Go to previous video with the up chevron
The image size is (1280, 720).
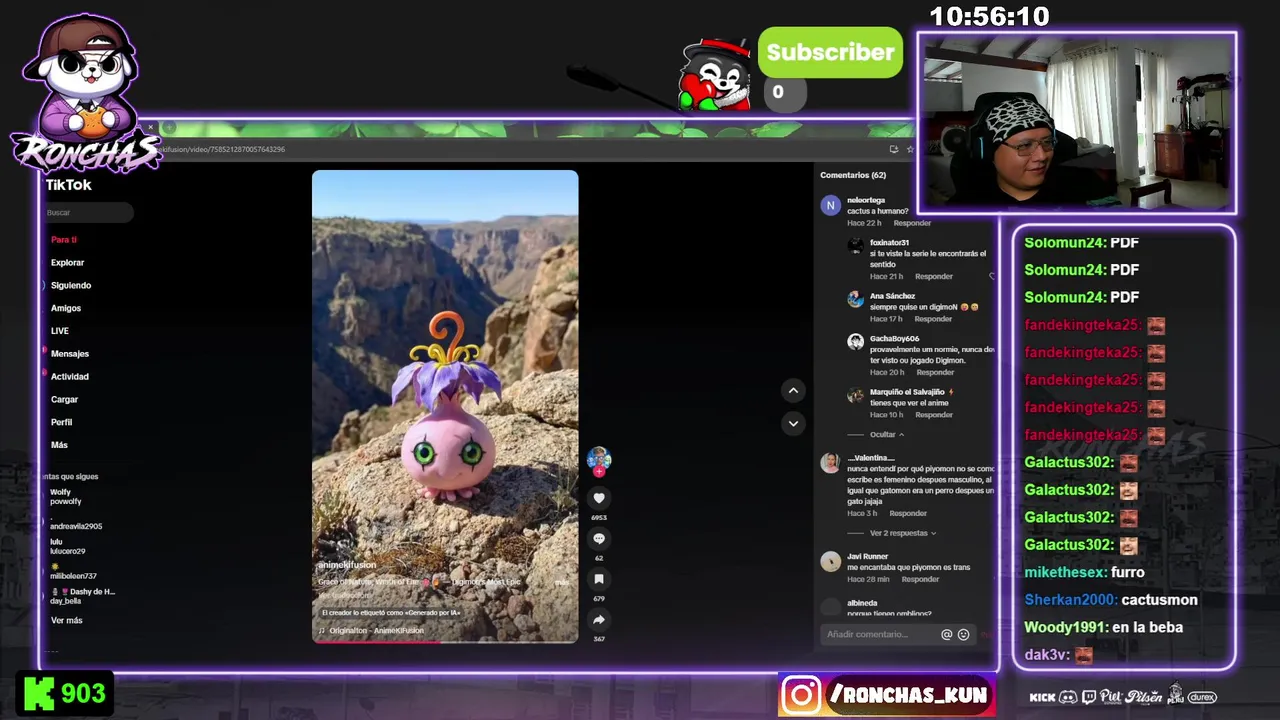[x=793, y=391]
